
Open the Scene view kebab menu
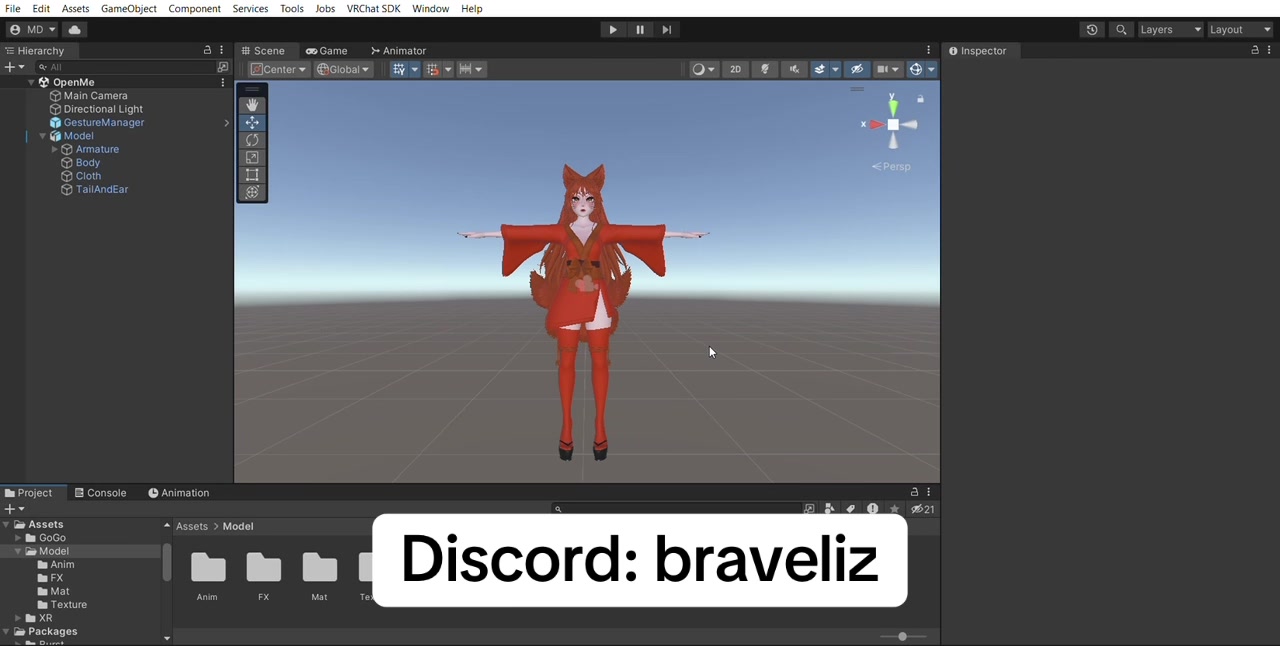[929, 50]
